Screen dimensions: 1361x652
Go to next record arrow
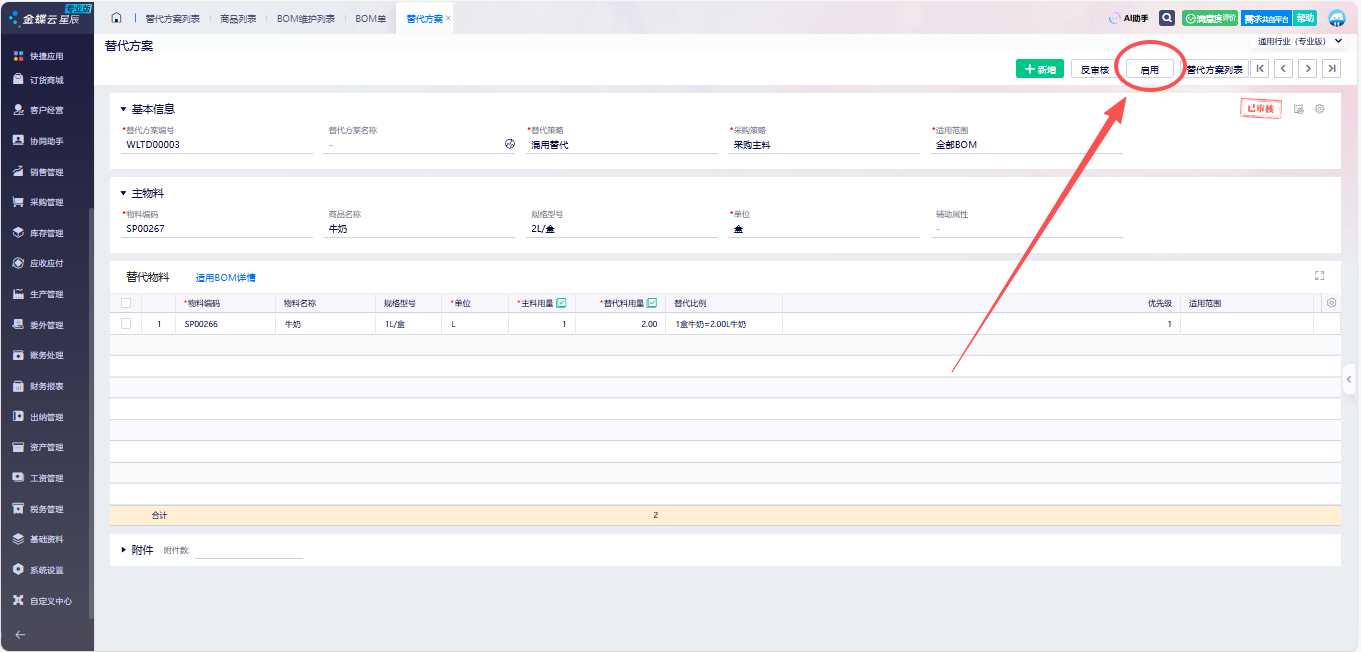pos(1307,69)
